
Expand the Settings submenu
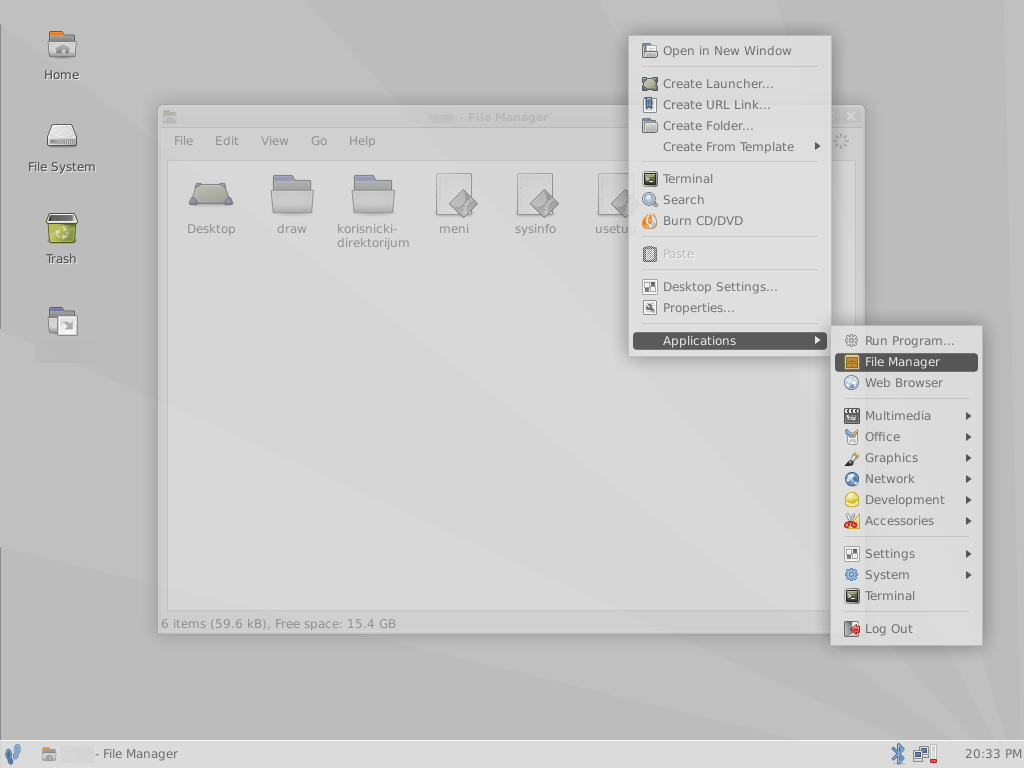pyautogui.click(x=888, y=553)
